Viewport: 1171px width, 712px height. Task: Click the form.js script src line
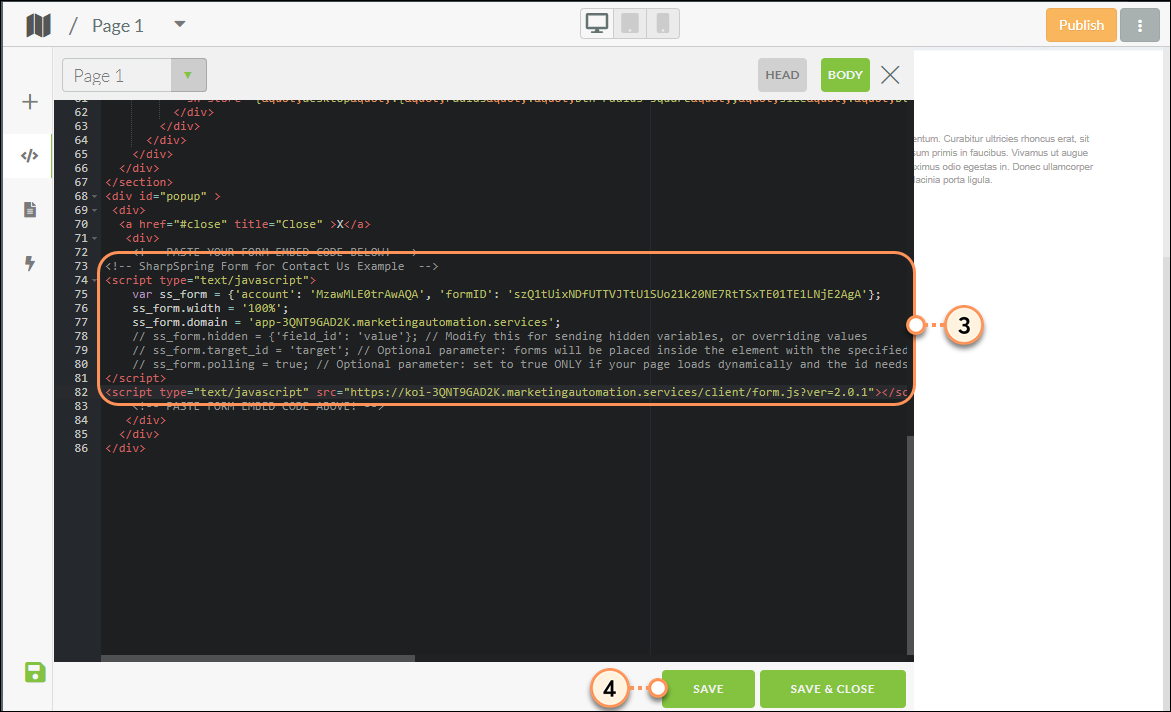pyautogui.click(x=506, y=392)
